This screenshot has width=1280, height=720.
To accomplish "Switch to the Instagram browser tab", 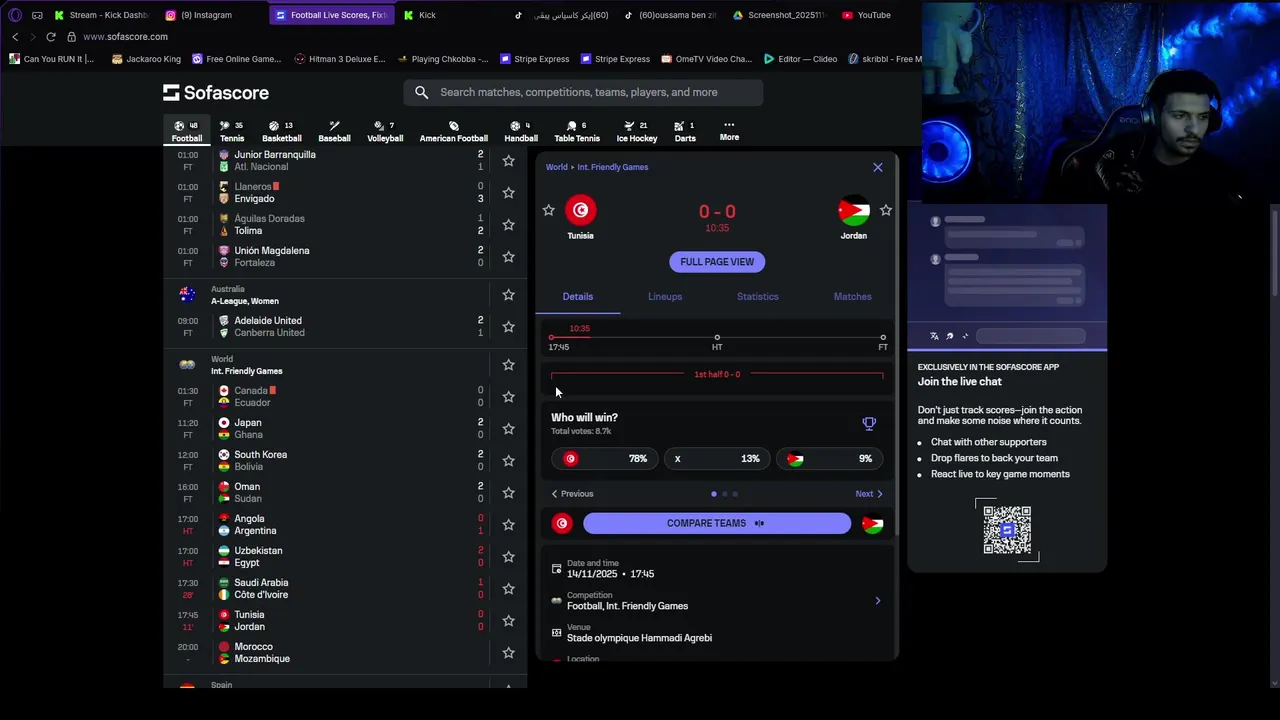I will pyautogui.click(x=207, y=15).
